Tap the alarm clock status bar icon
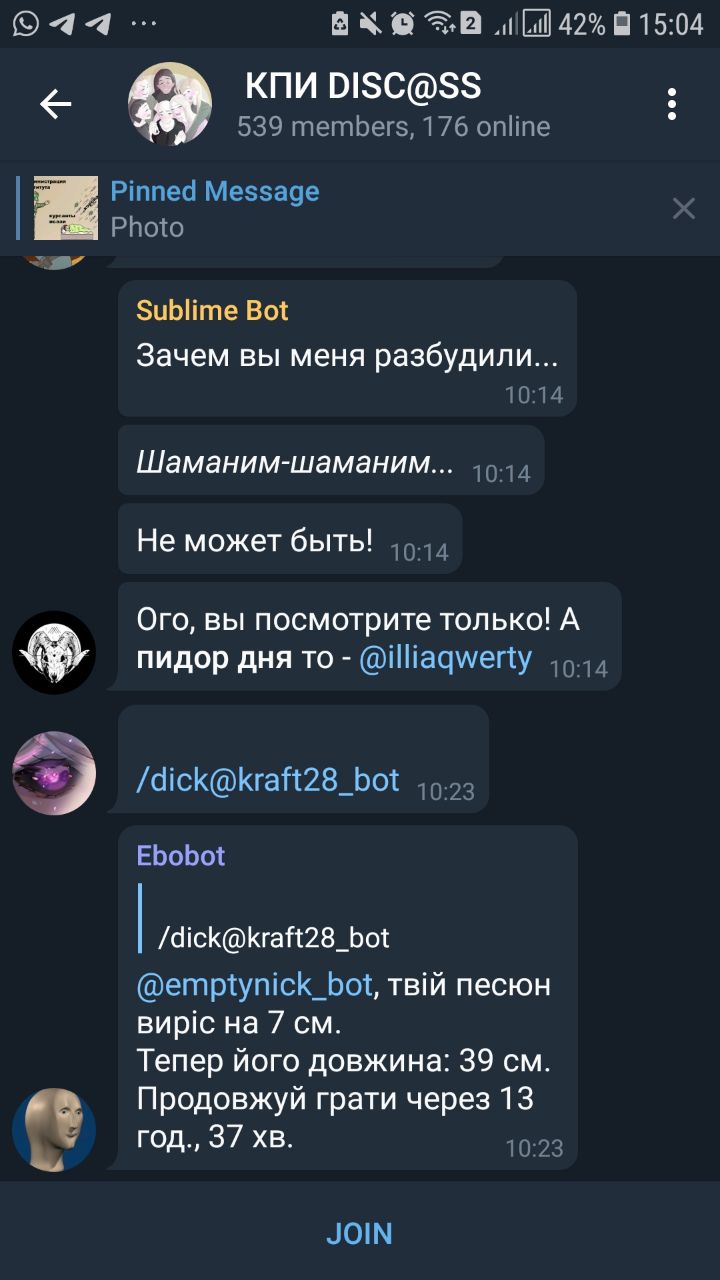 [x=403, y=22]
